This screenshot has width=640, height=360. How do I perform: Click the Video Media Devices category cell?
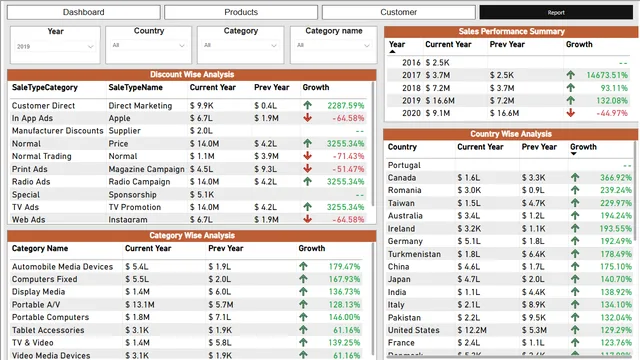coord(51,356)
